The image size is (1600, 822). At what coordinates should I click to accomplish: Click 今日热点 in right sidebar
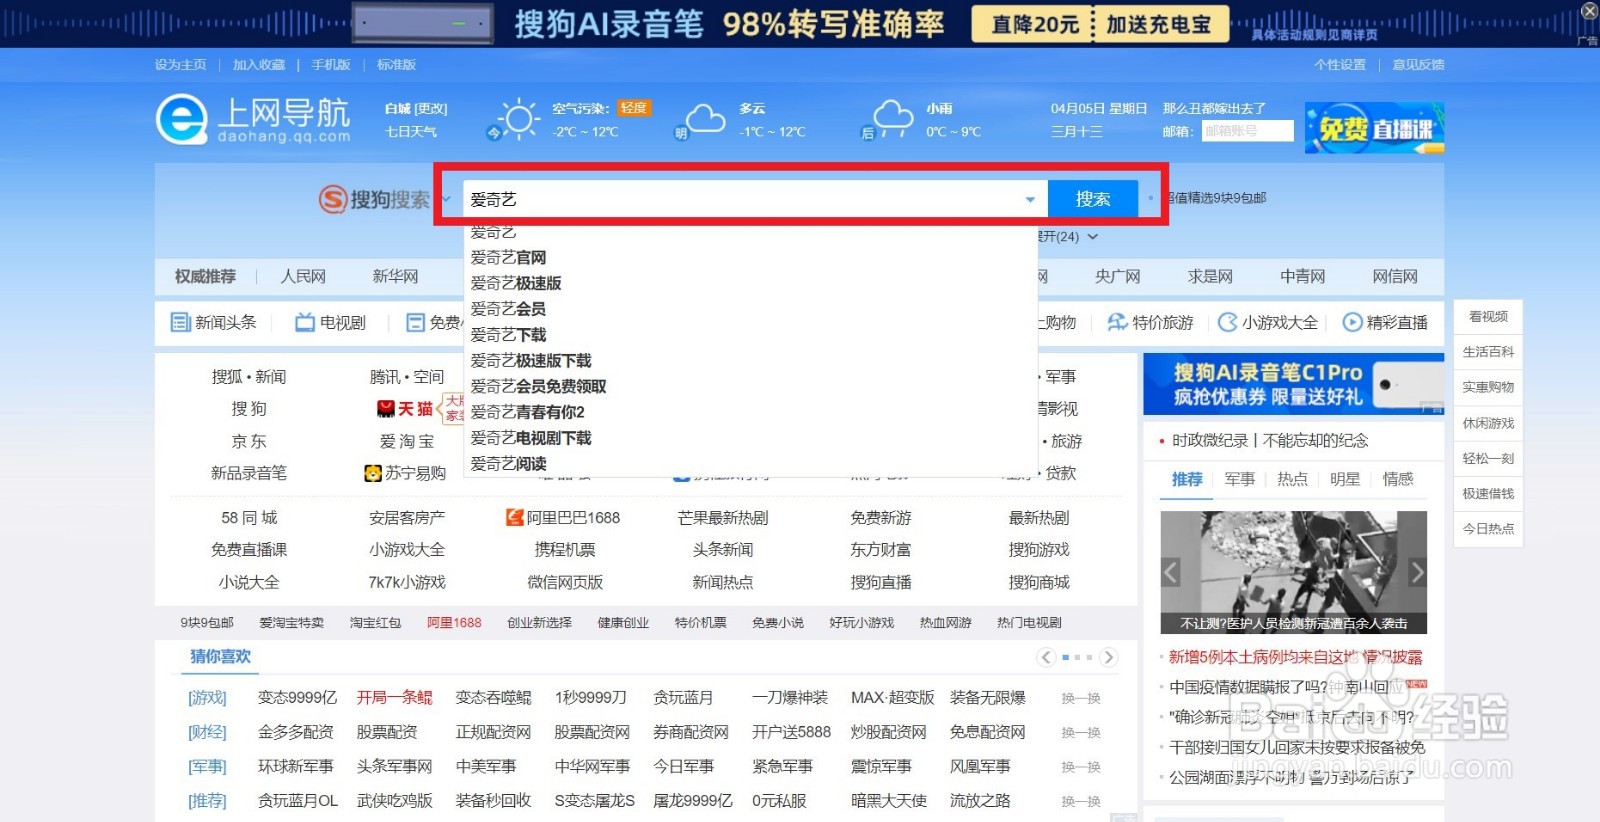(x=1488, y=529)
